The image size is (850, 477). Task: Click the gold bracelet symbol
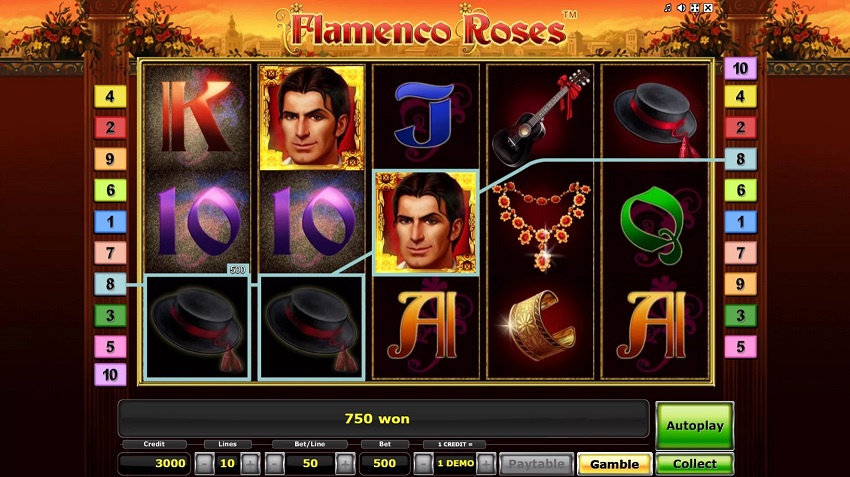tap(540, 325)
